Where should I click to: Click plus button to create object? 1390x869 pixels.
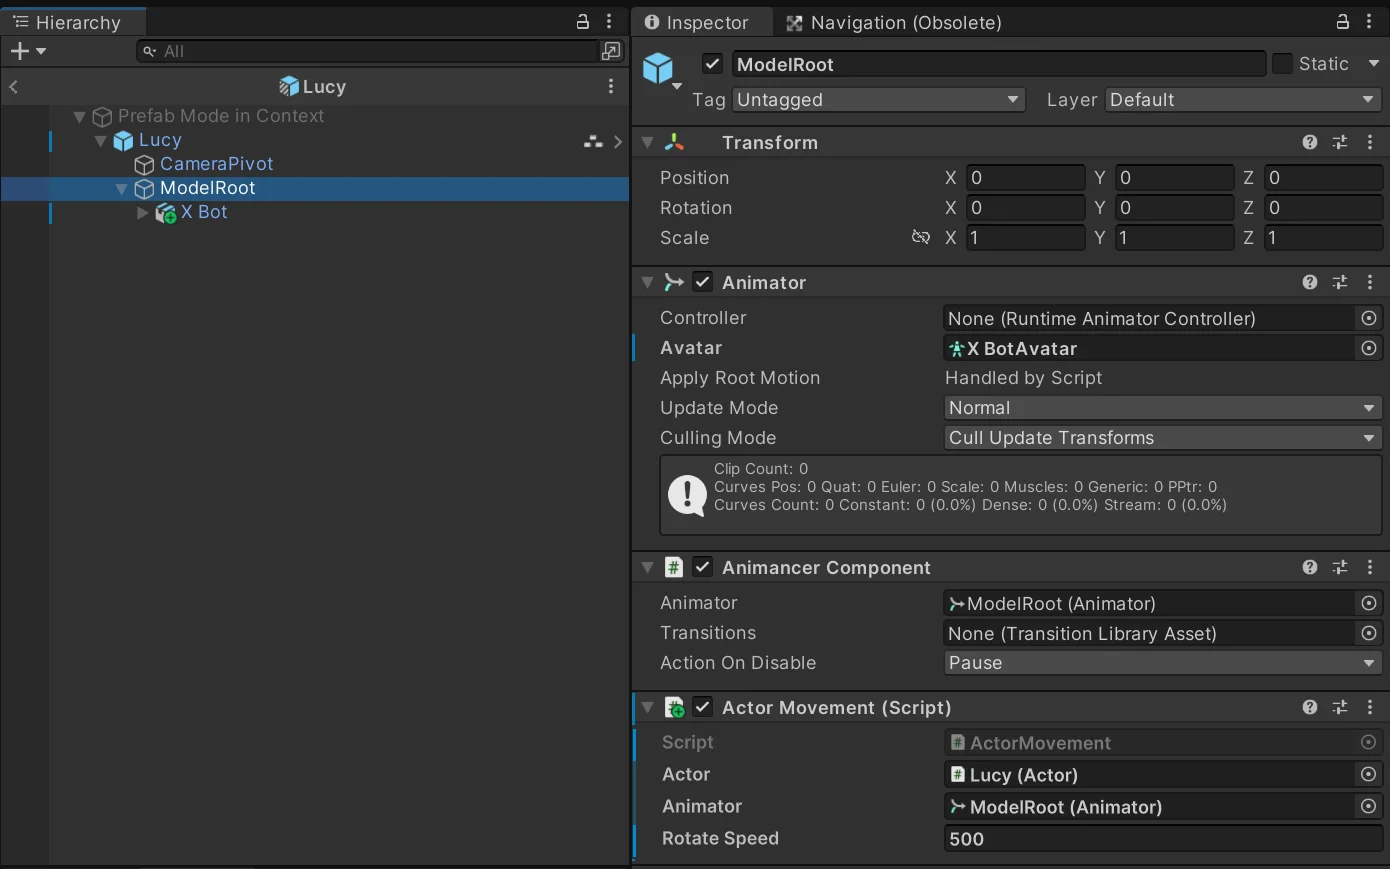coord(19,51)
